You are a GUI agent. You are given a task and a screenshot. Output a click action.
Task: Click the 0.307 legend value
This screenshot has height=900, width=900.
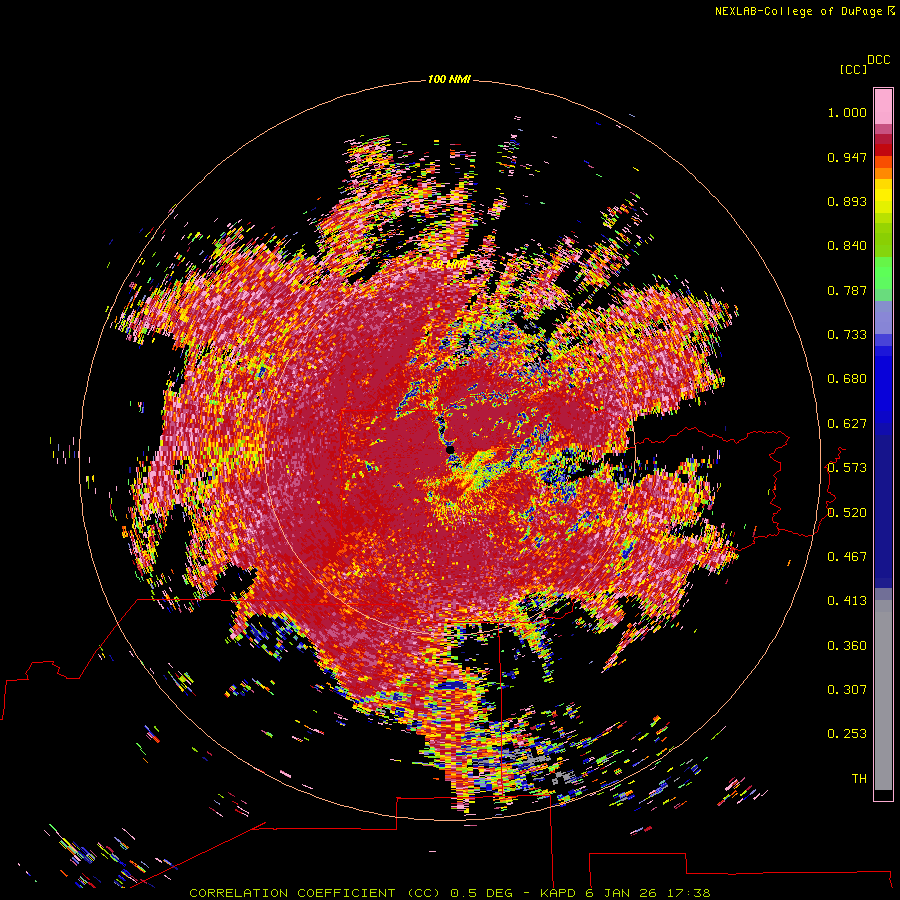pos(847,690)
